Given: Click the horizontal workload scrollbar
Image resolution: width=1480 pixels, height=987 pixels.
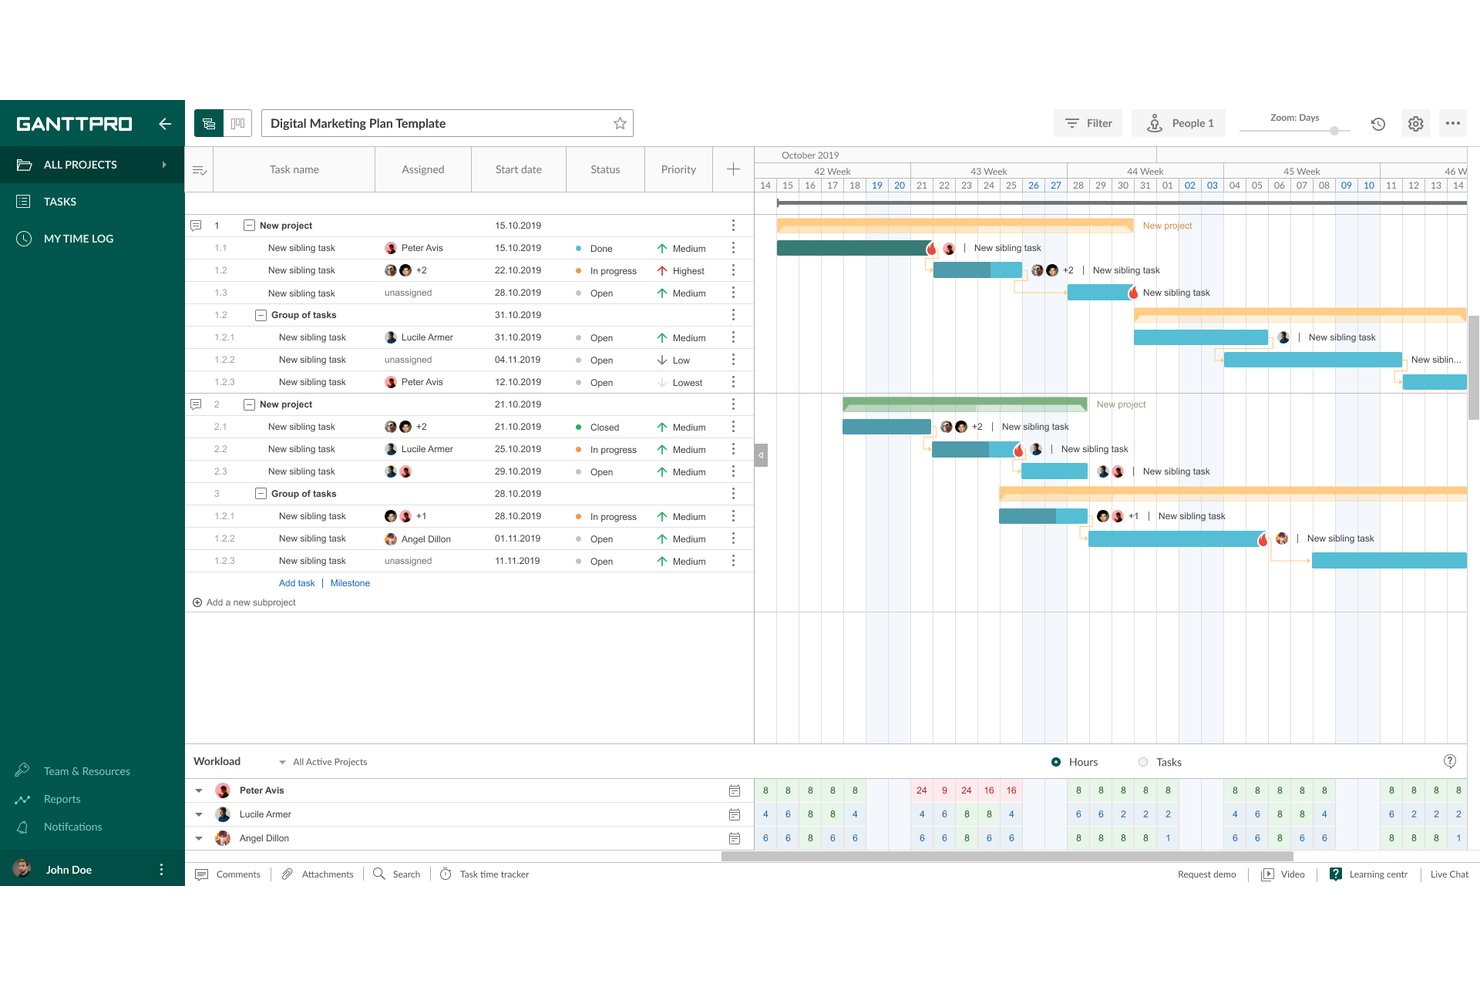Looking at the screenshot, I should tap(1007, 856).
